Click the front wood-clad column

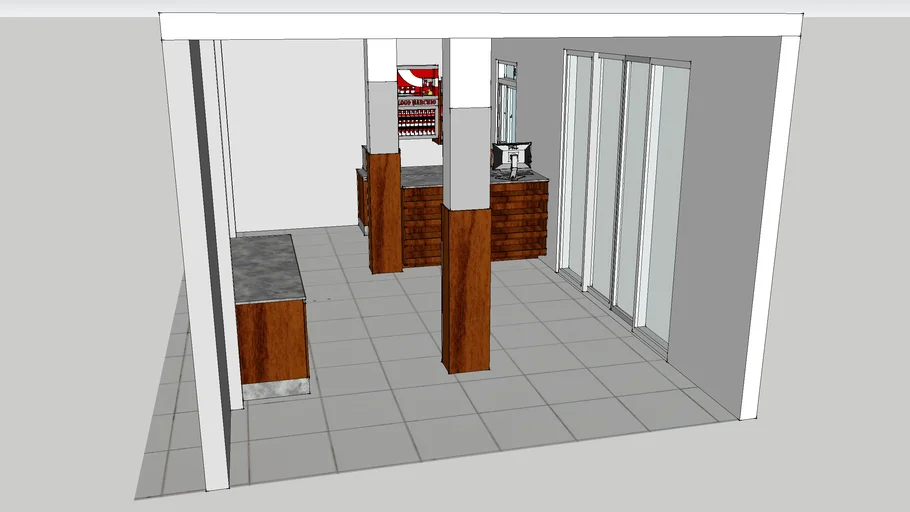coord(466,288)
